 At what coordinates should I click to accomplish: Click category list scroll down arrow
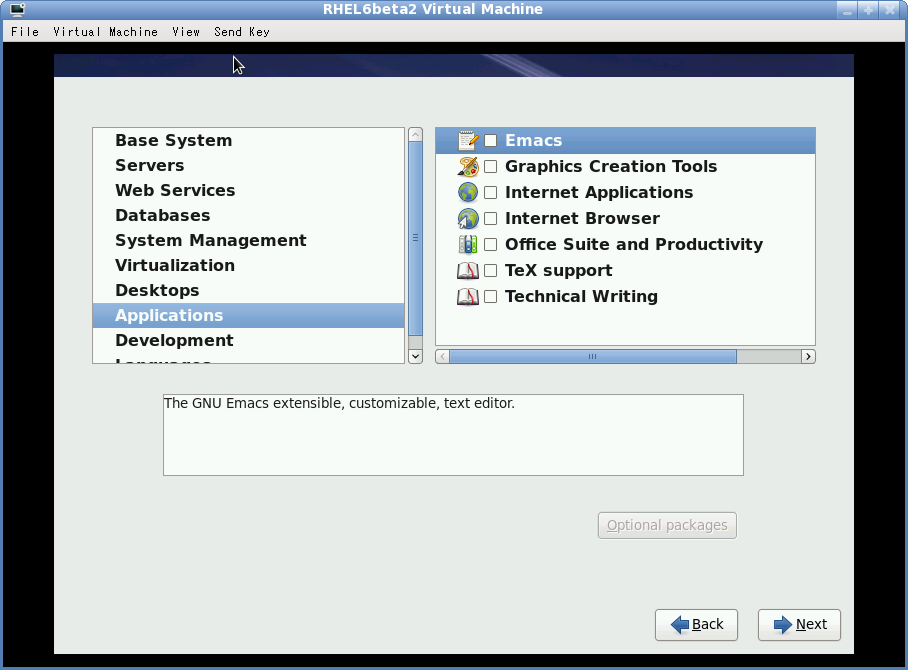click(415, 356)
